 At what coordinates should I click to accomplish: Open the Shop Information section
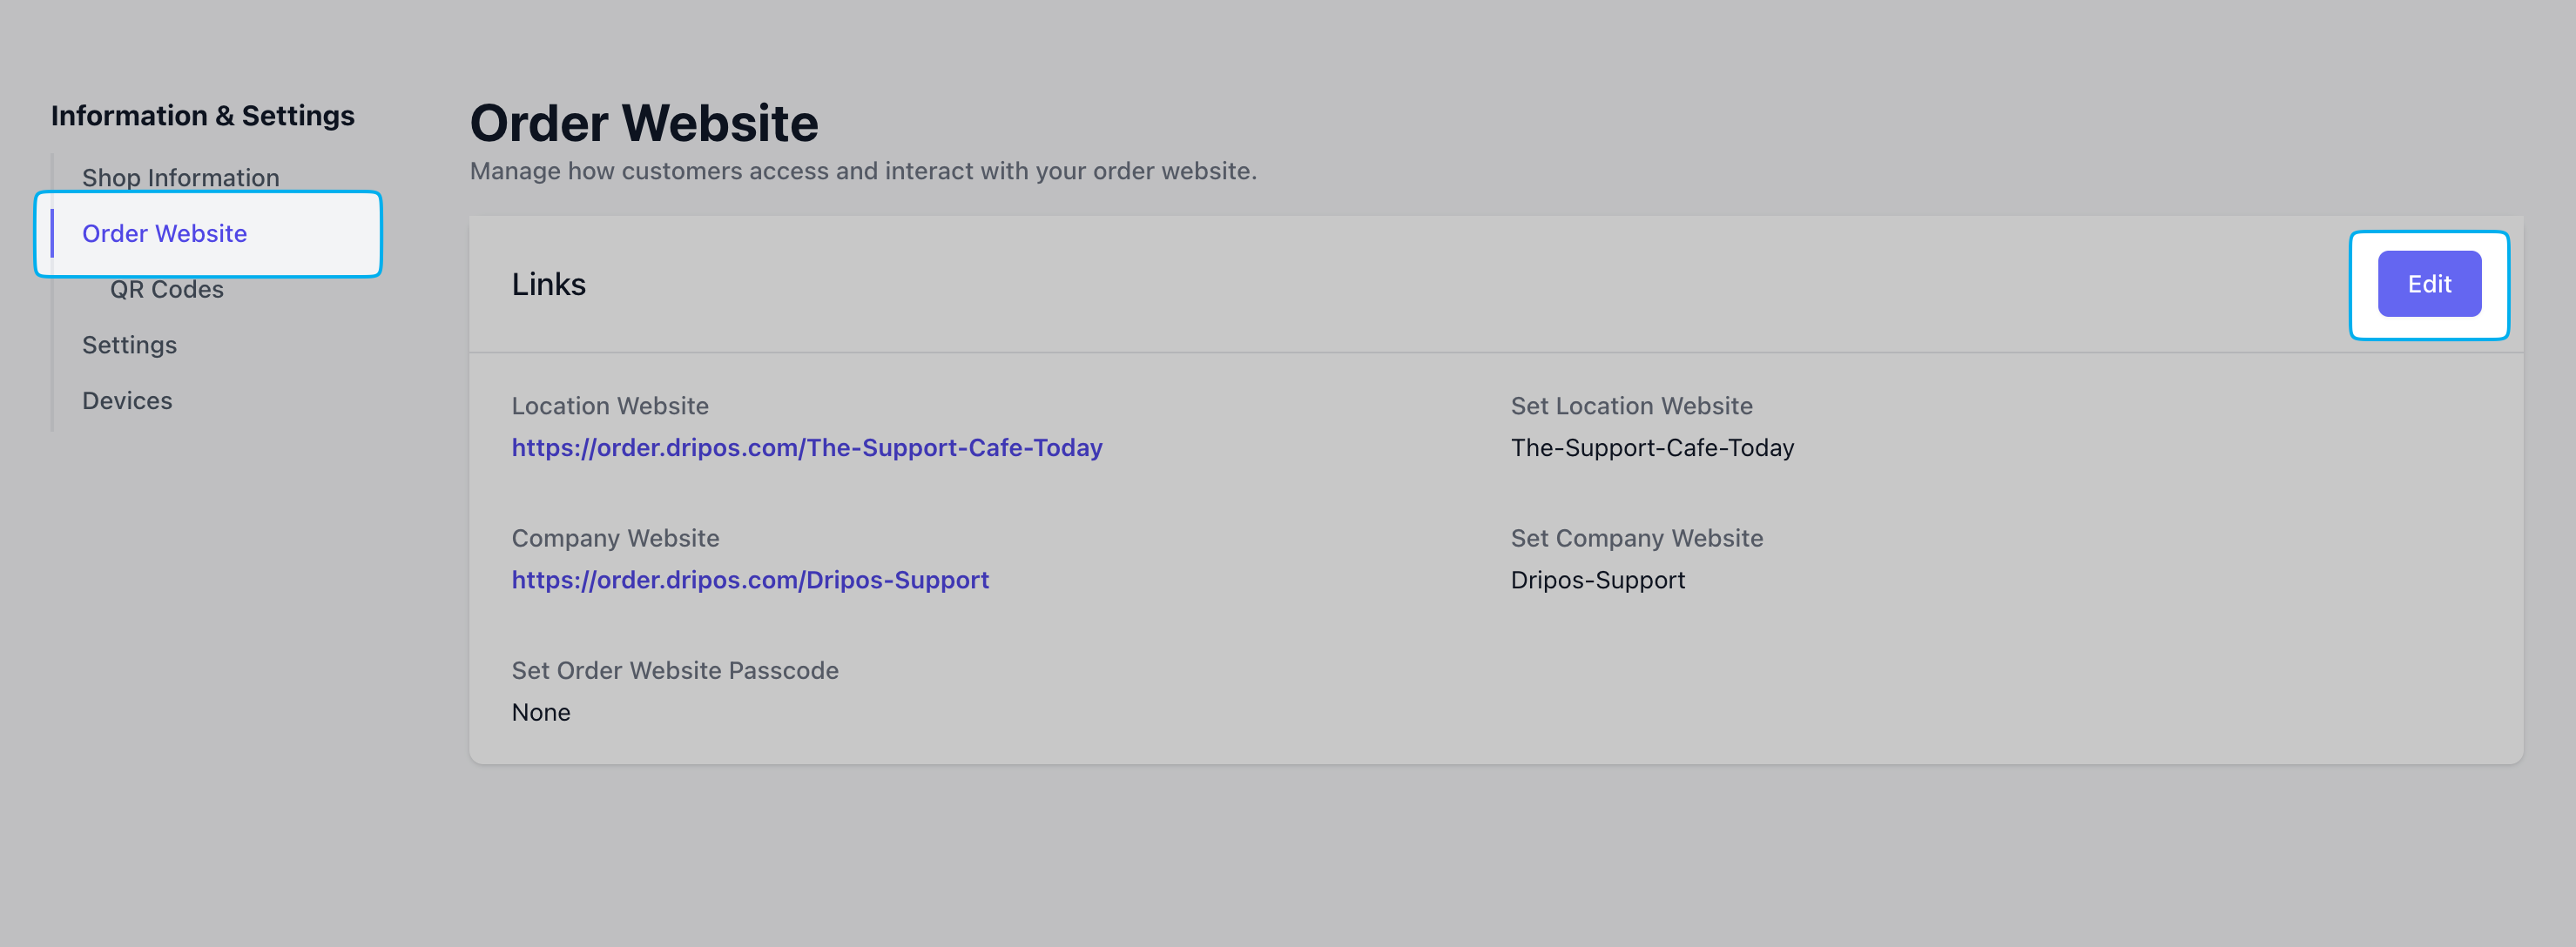(180, 177)
